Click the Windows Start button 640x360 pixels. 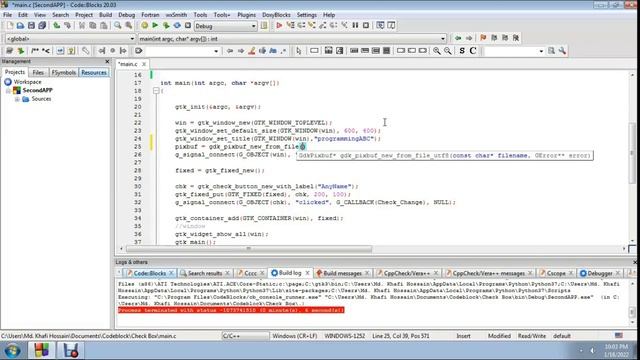tap(12, 351)
